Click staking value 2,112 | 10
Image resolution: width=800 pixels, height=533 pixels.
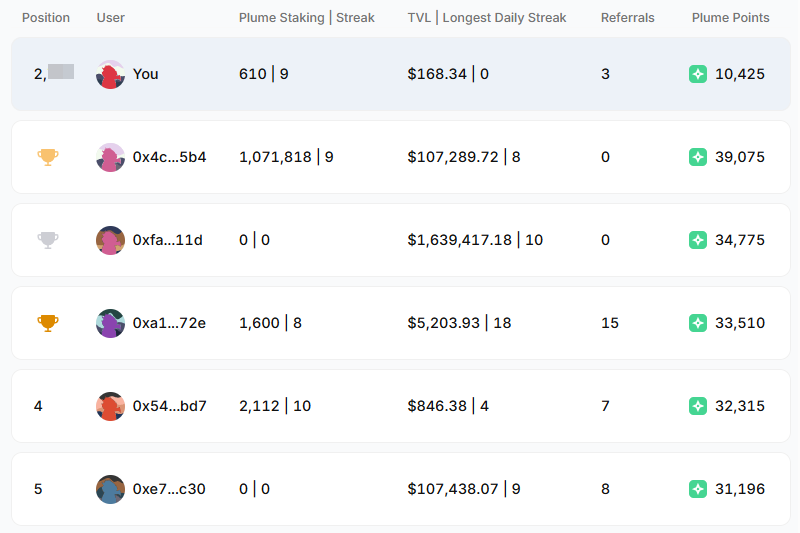(x=275, y=406)
